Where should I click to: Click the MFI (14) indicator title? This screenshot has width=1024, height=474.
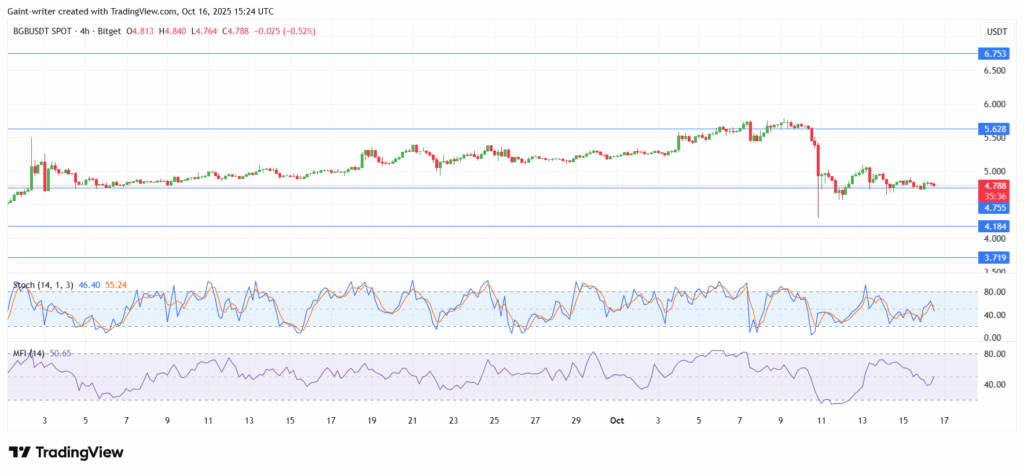pyautogui.click(x=29, y=353)
